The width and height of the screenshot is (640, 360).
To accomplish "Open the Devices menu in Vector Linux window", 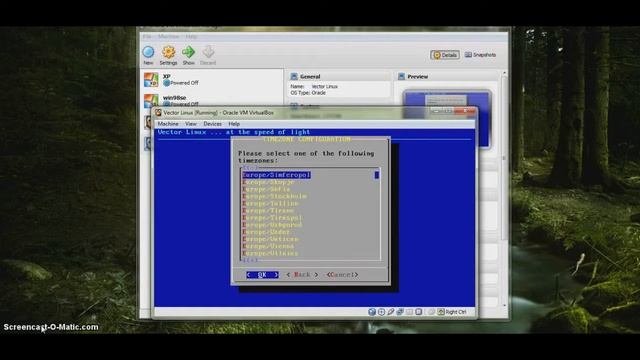I will pyautogui.click(x=212, y=124).
